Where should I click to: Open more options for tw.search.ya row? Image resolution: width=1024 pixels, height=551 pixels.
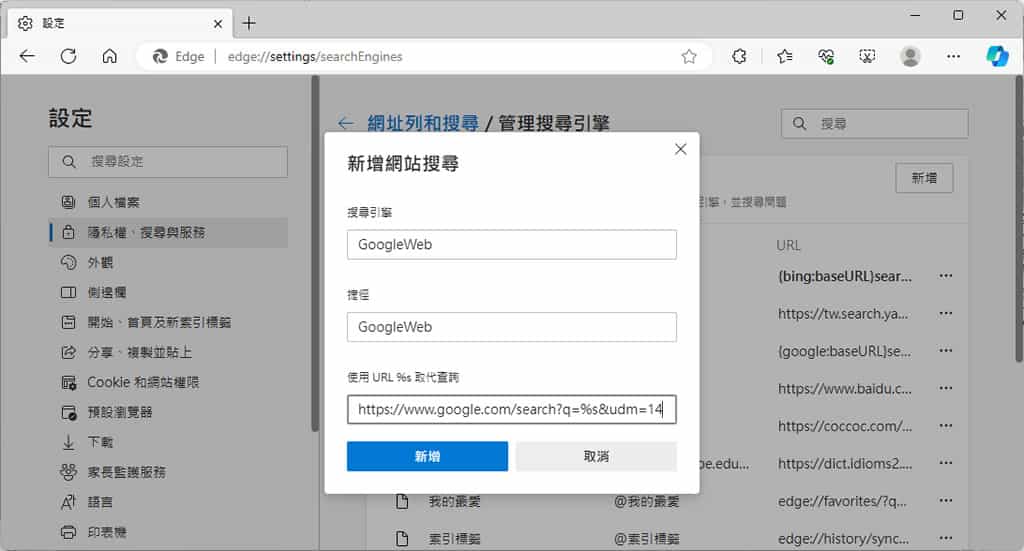(945, 313)
